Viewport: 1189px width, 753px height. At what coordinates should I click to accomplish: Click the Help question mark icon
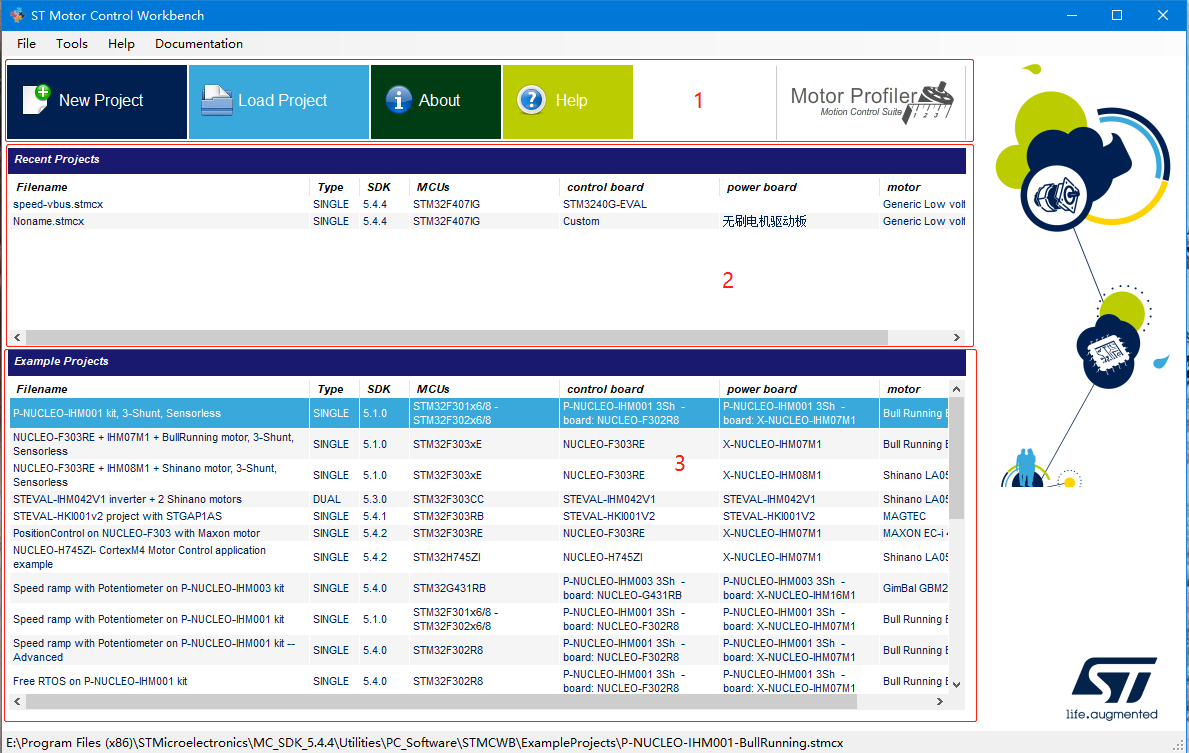pos(532,99)
